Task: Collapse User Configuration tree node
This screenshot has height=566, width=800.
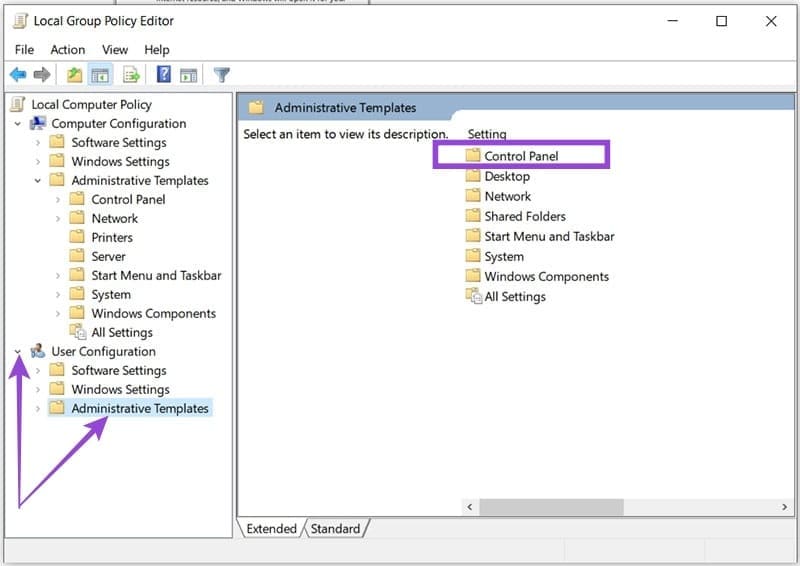Action: (x=18, y=352)
